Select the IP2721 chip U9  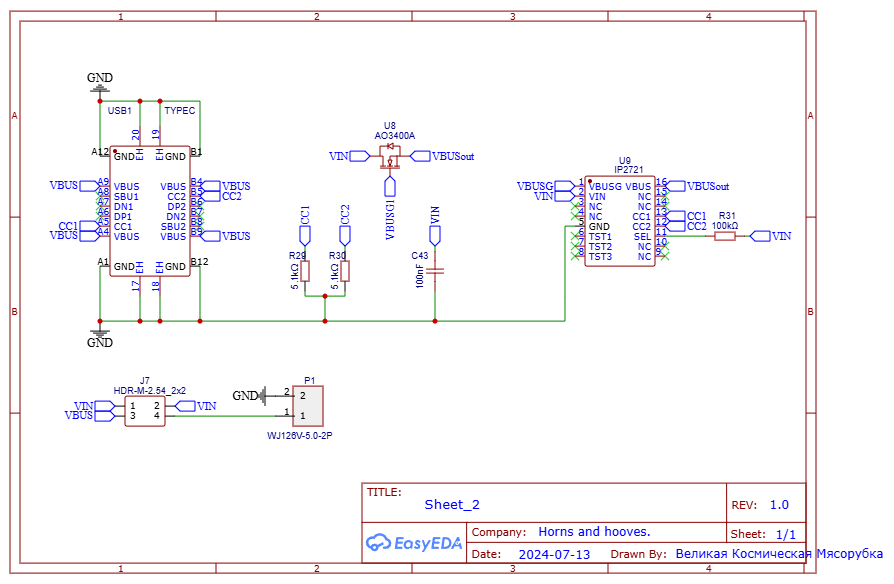point(620,220)
